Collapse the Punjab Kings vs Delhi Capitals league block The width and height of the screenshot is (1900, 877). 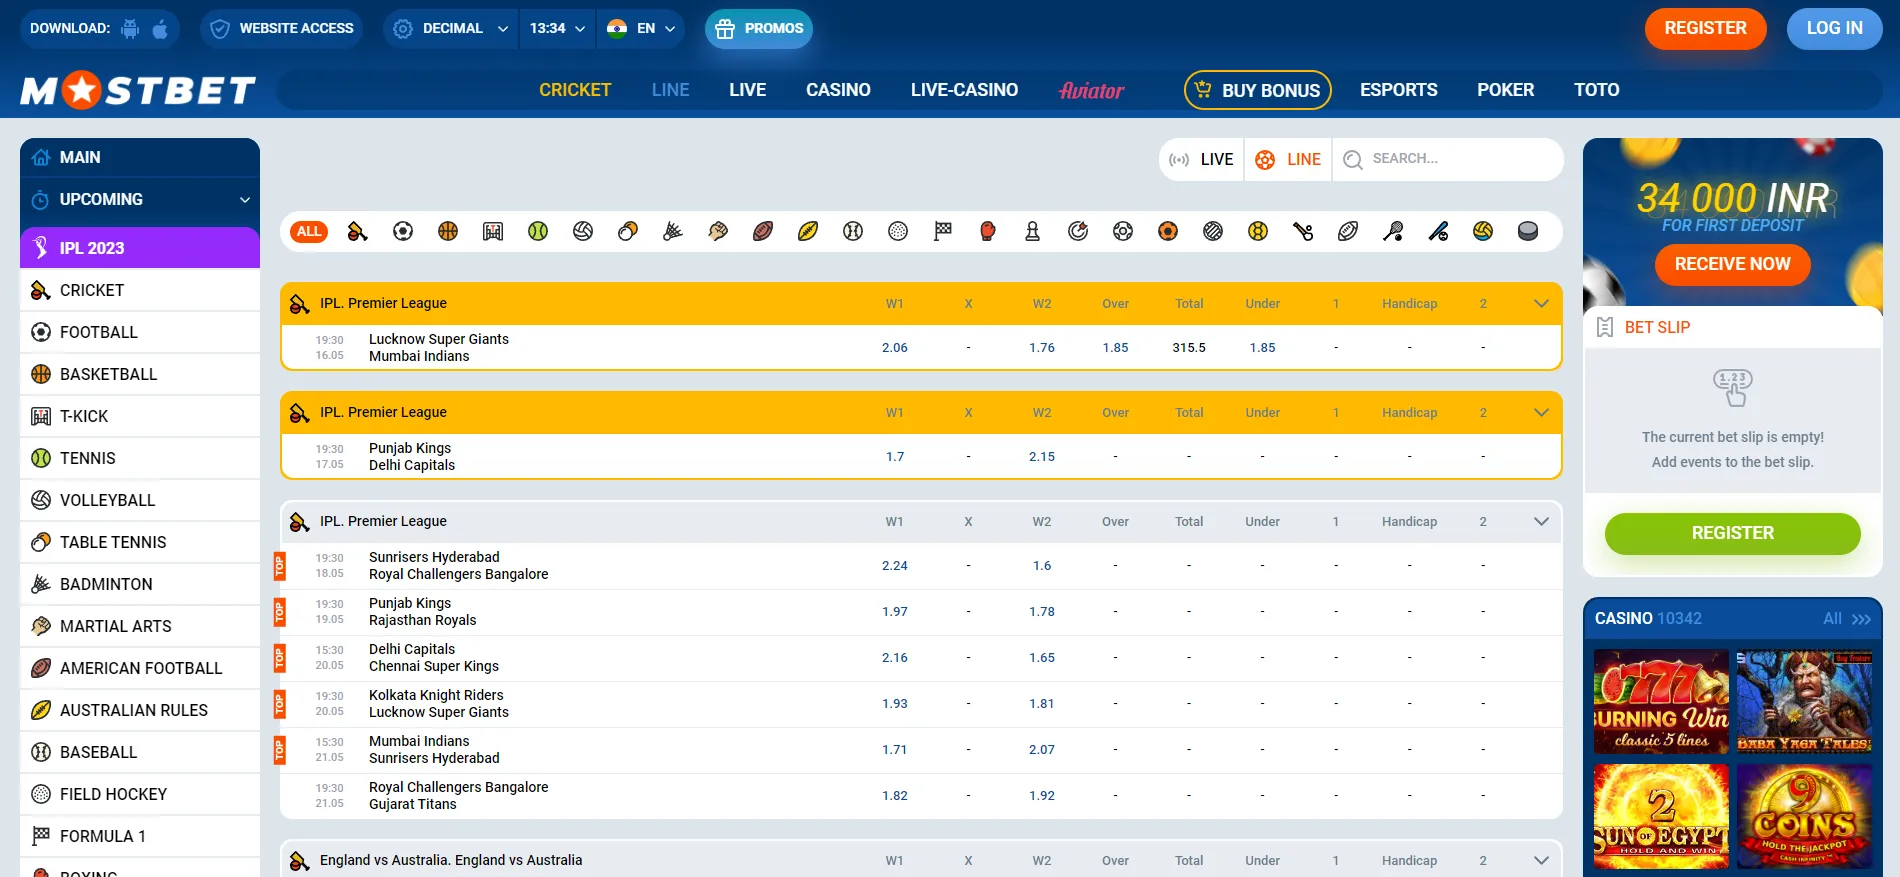(x=1541, y=412)
